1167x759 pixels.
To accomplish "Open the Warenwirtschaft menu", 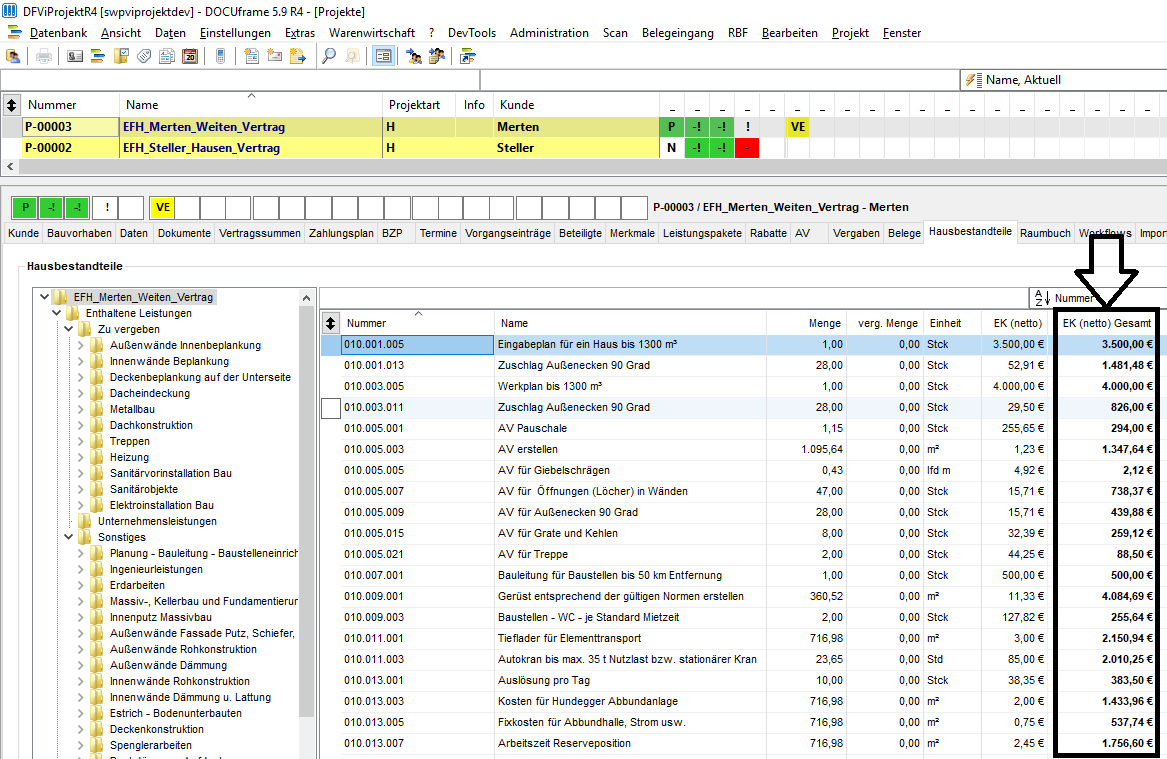I will pos(372,33).
